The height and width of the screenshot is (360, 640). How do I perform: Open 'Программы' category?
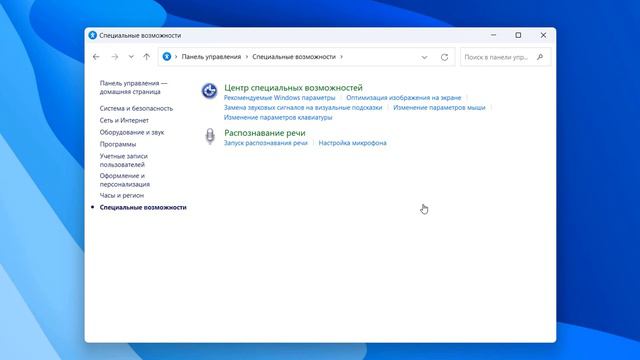pyautogui.click(x=118, y=144)
